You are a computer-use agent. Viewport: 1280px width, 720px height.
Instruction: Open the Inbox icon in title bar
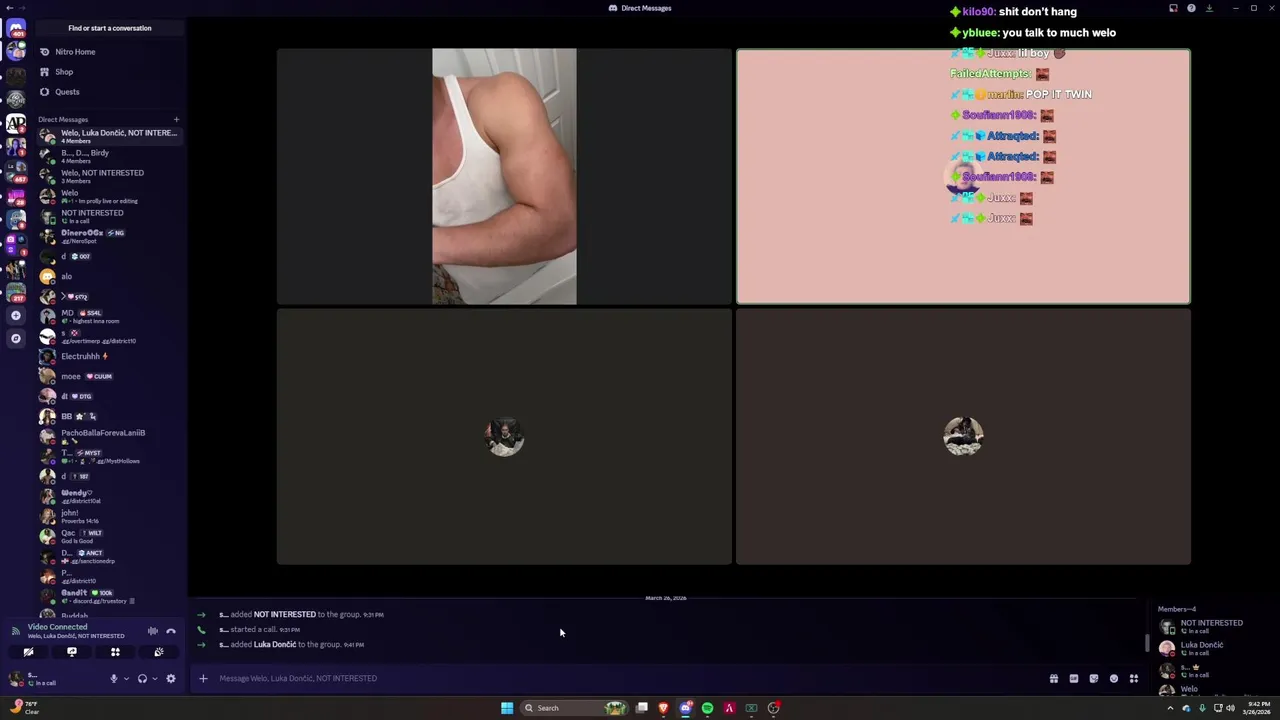1173,8
